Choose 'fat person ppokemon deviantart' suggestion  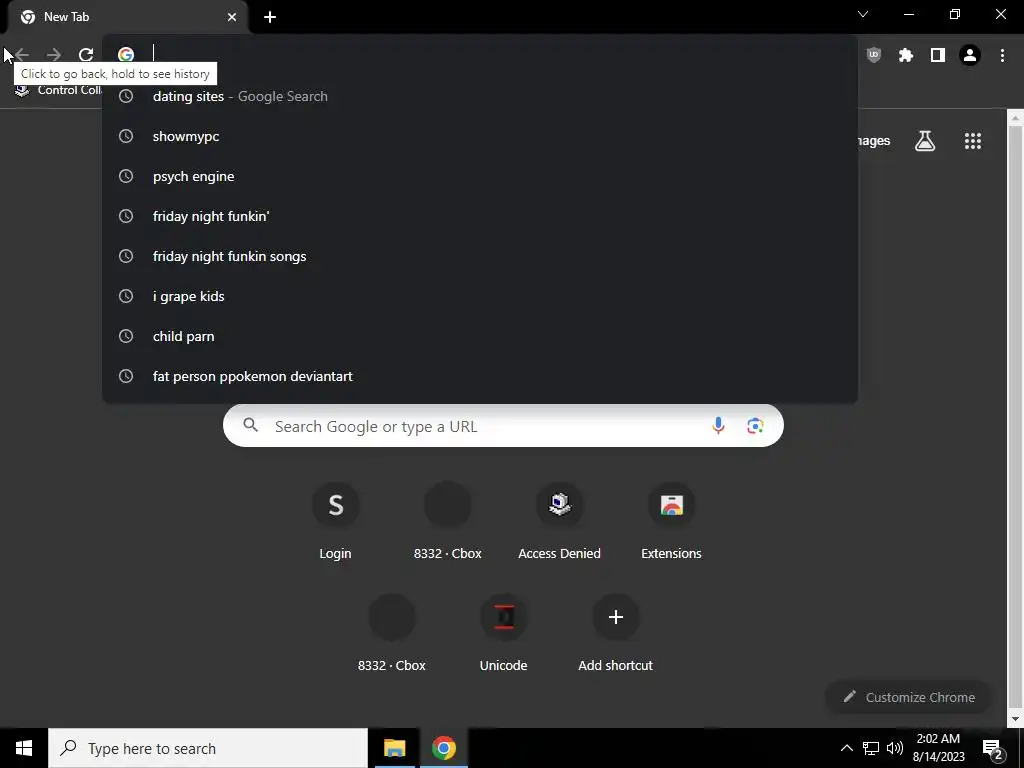click(480, 376)
